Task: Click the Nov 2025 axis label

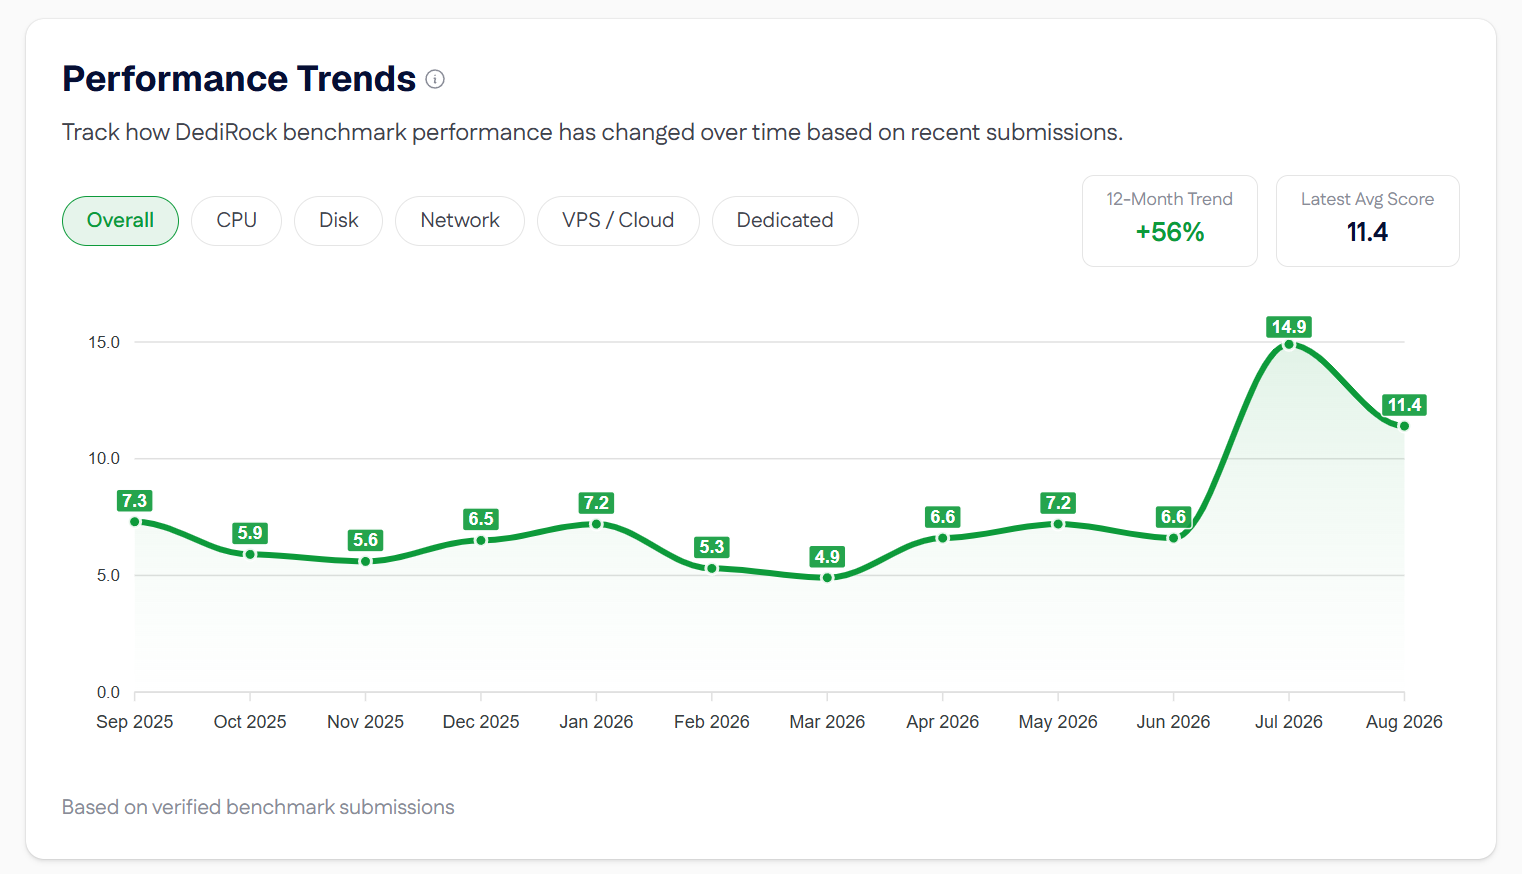Action: click(366, 722)
